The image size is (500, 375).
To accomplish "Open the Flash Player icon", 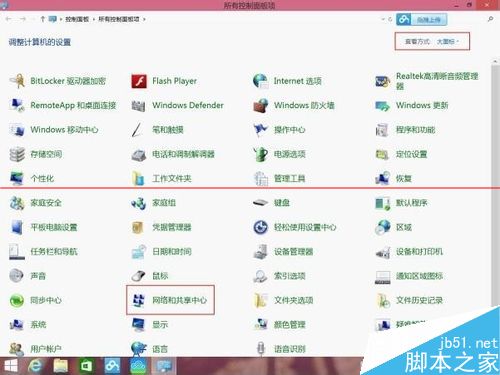I will [x=139, y=81].
